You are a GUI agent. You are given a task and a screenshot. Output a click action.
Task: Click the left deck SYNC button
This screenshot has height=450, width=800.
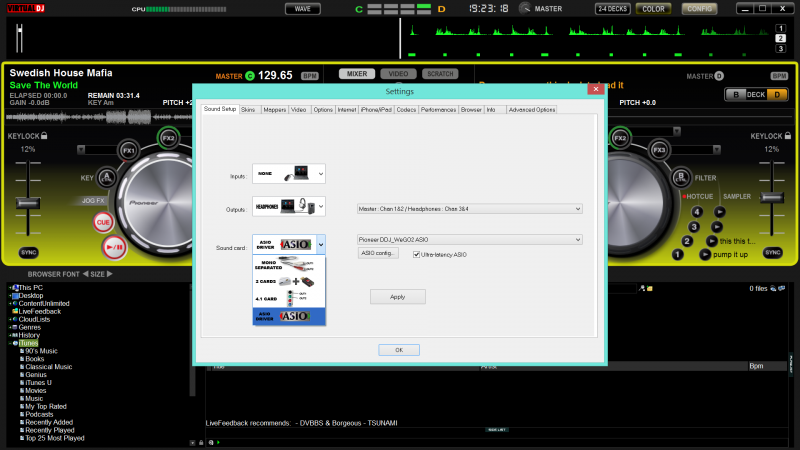pos(29,253)
